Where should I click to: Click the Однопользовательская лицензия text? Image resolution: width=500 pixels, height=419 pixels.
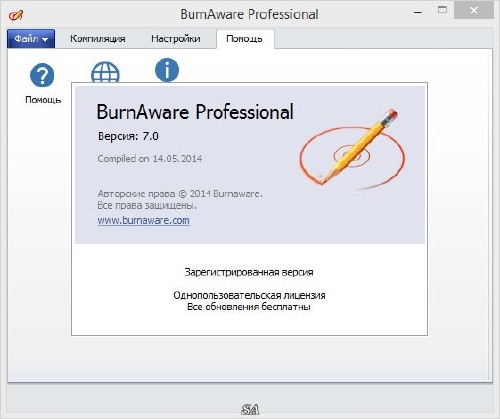[249, 295]
